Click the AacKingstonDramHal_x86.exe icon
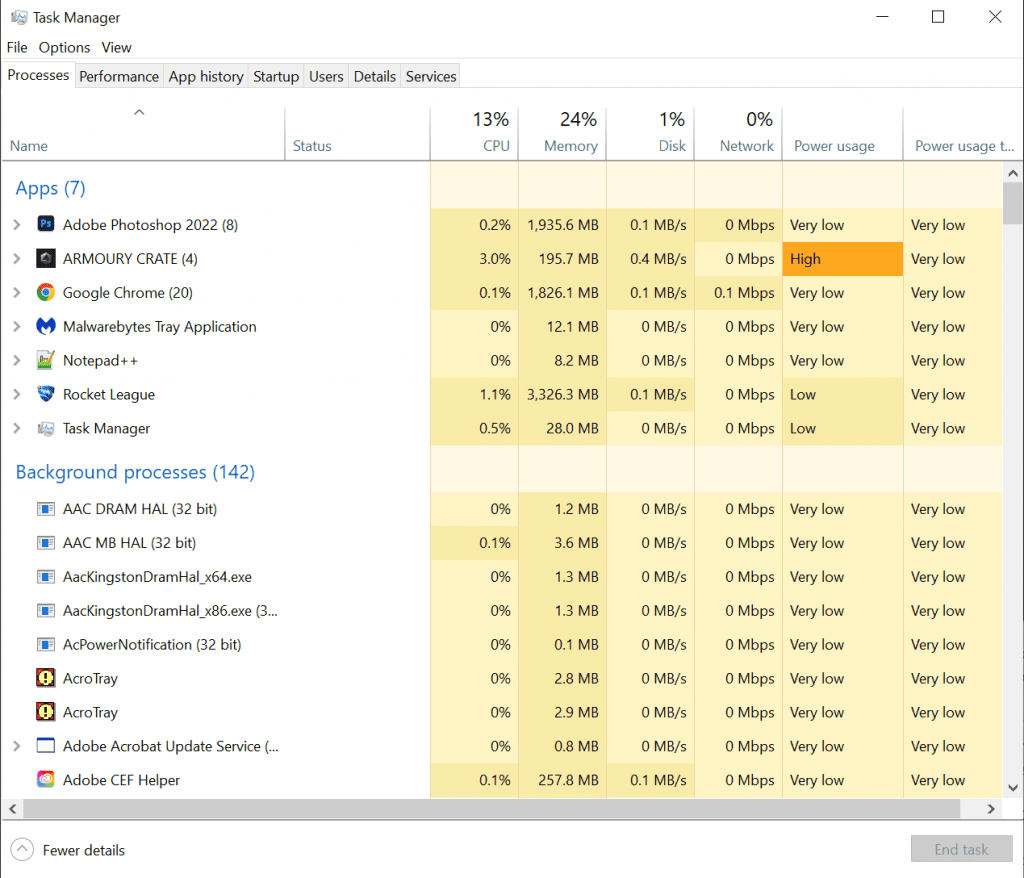This screenshot has width=1024, height=878. point(45,611)
